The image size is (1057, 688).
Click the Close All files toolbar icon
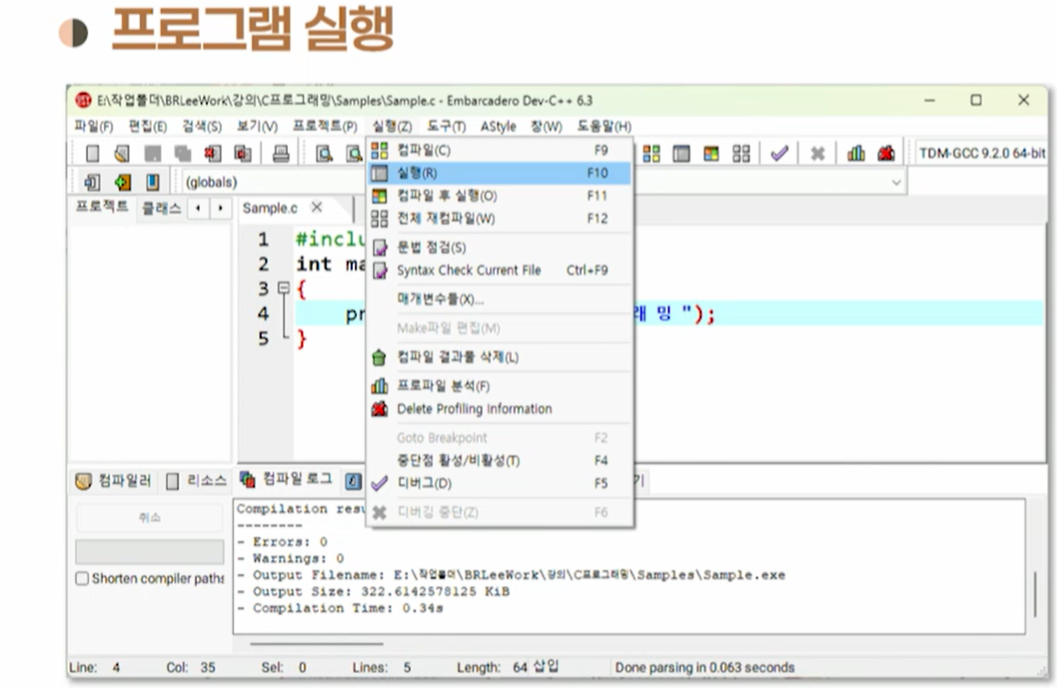(243, 154)
